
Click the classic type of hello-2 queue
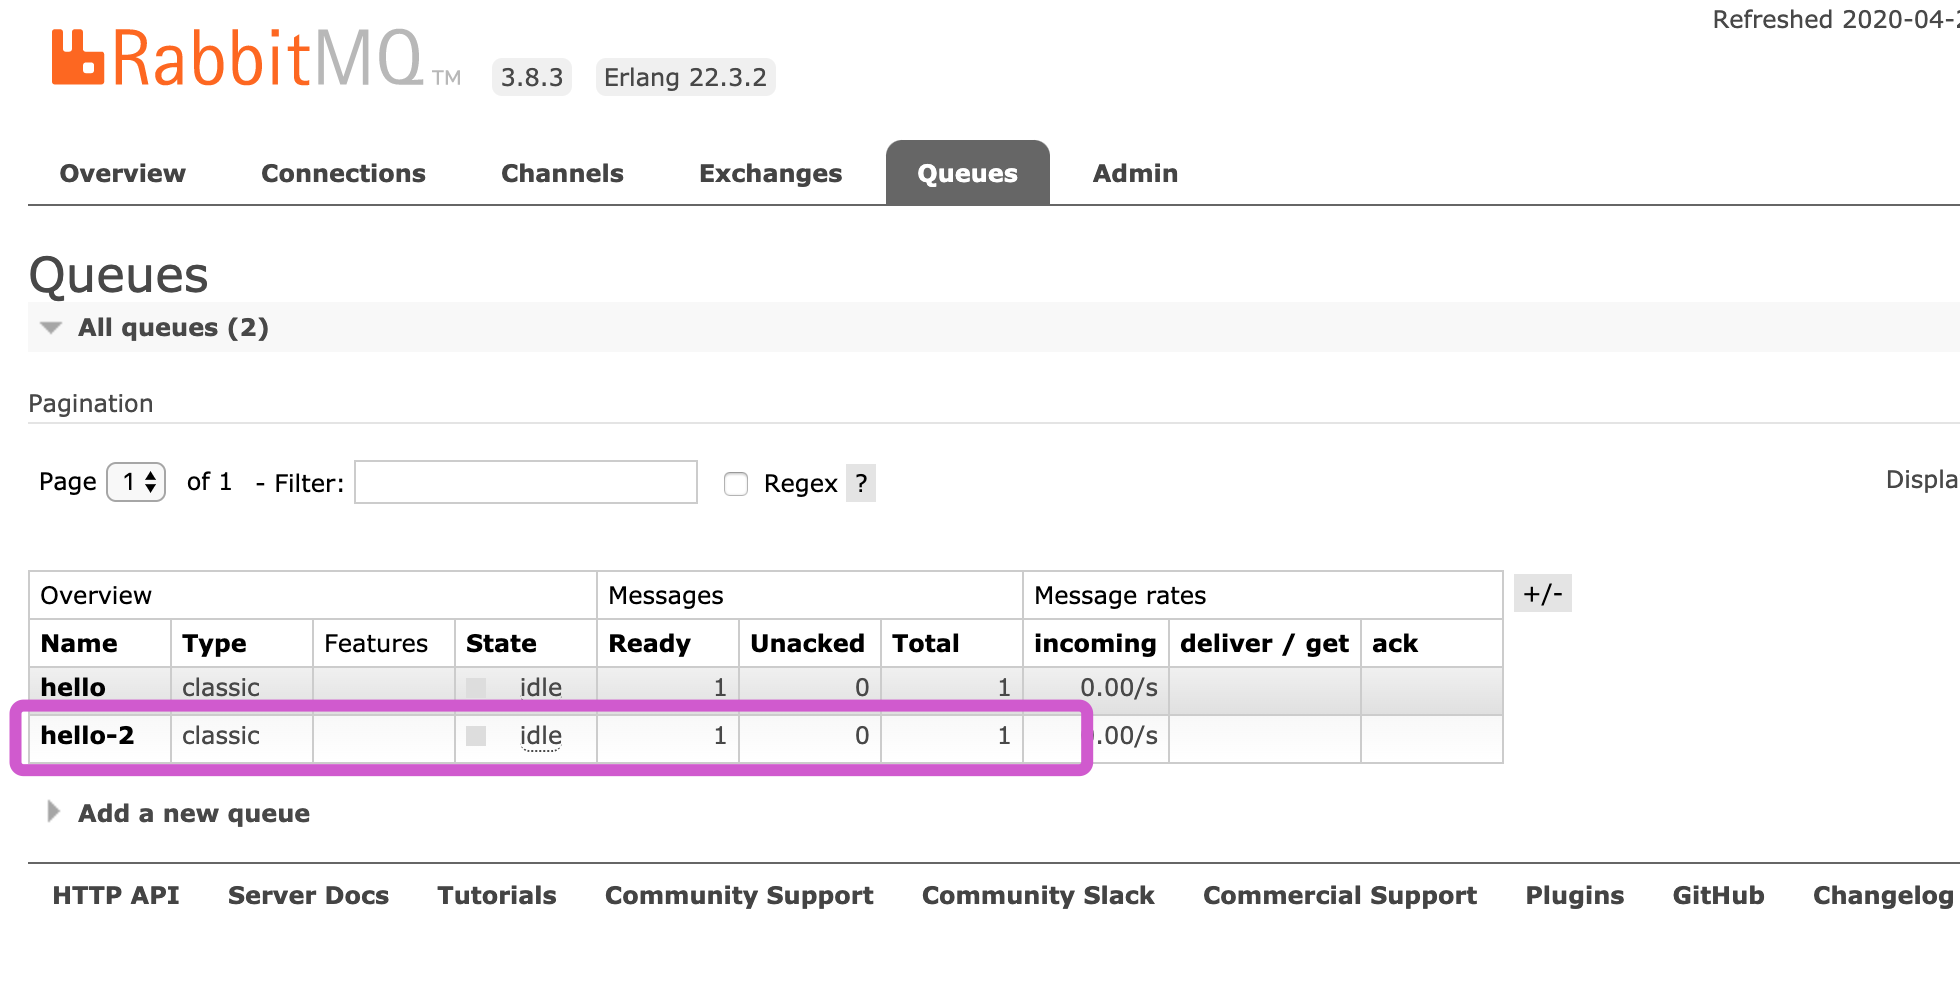point(221,735)
